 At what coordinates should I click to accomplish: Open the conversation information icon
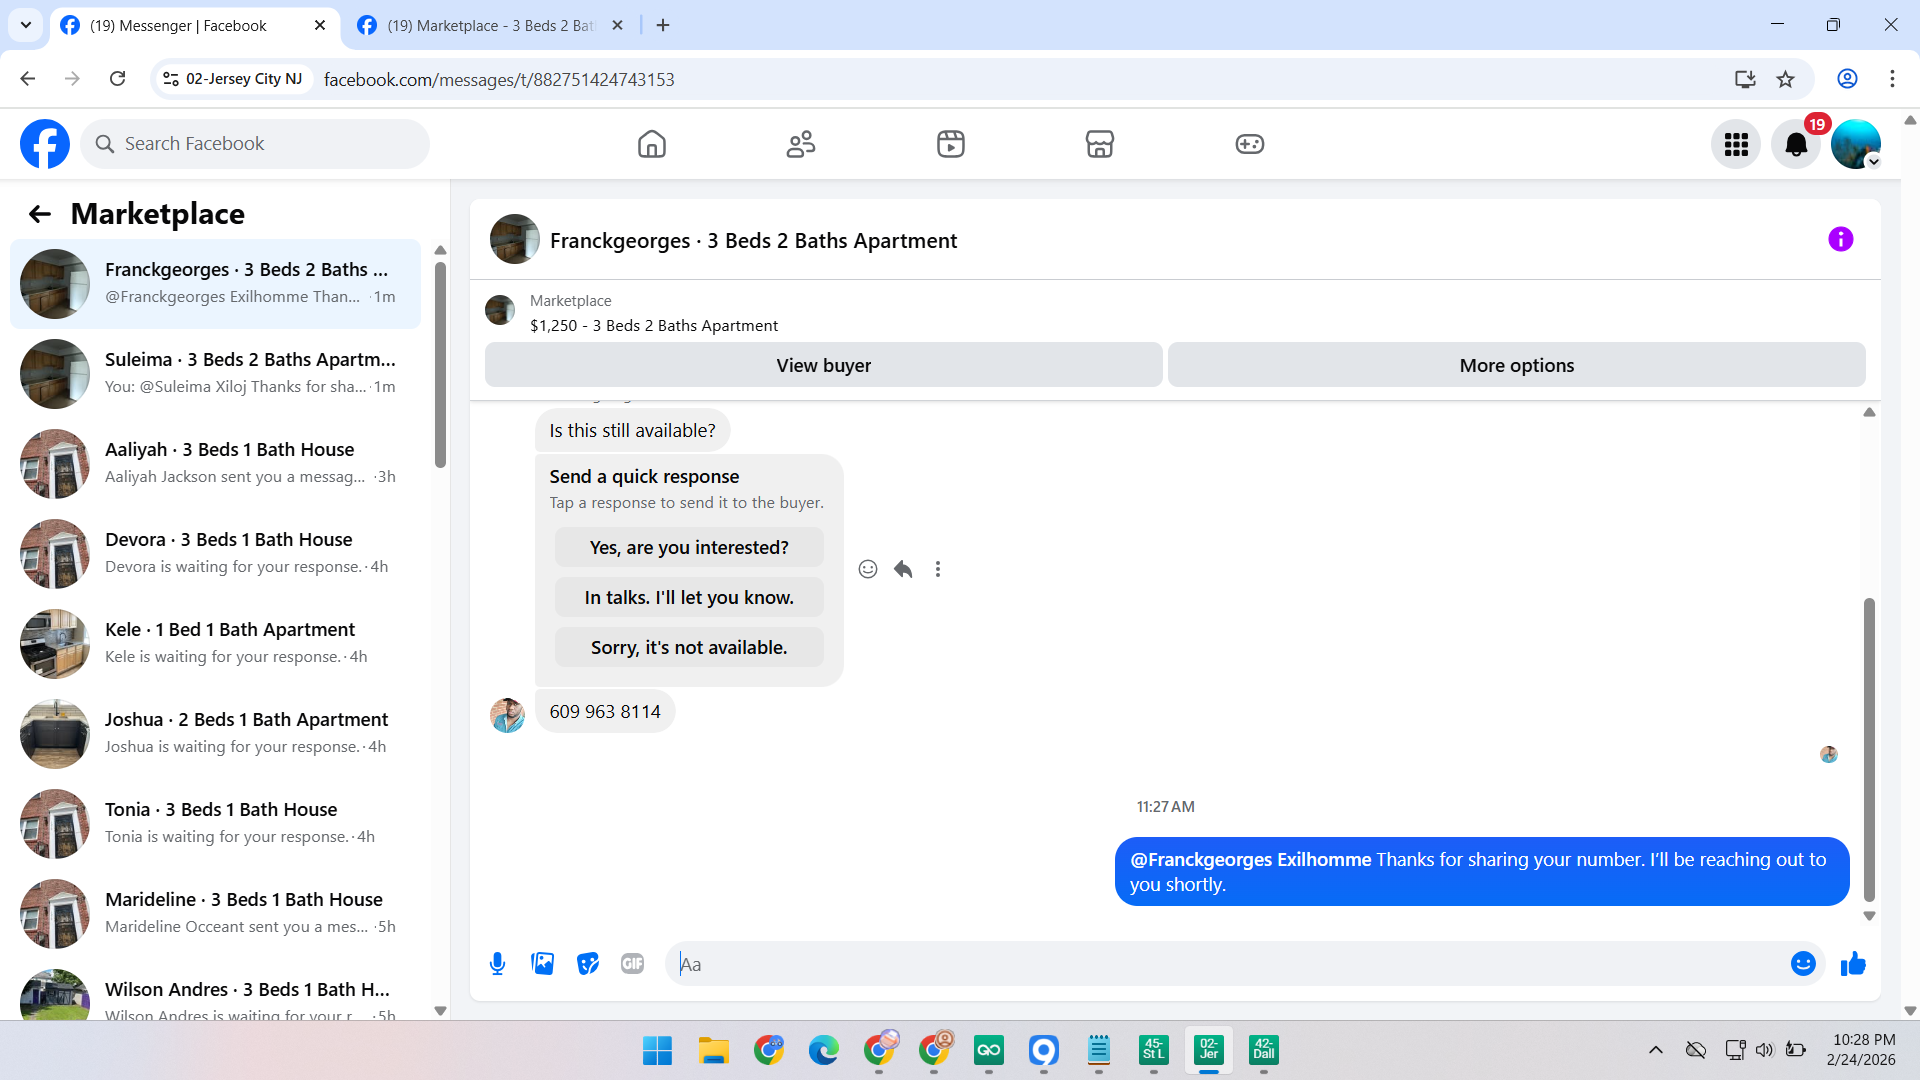(x=1840, y=239)
